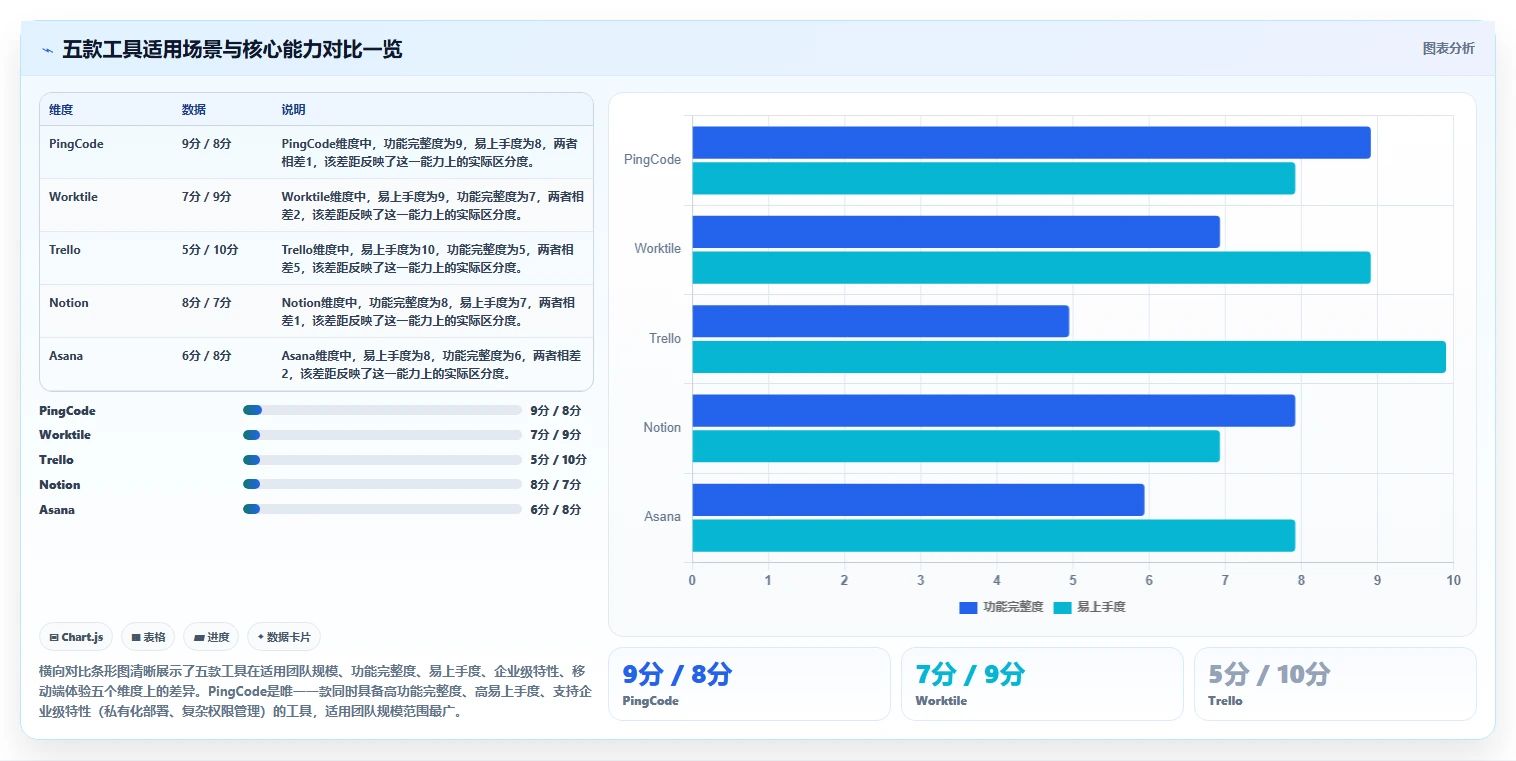Click the table value 8分 / 7分
Screen dimensions: 1516x761
207,303
